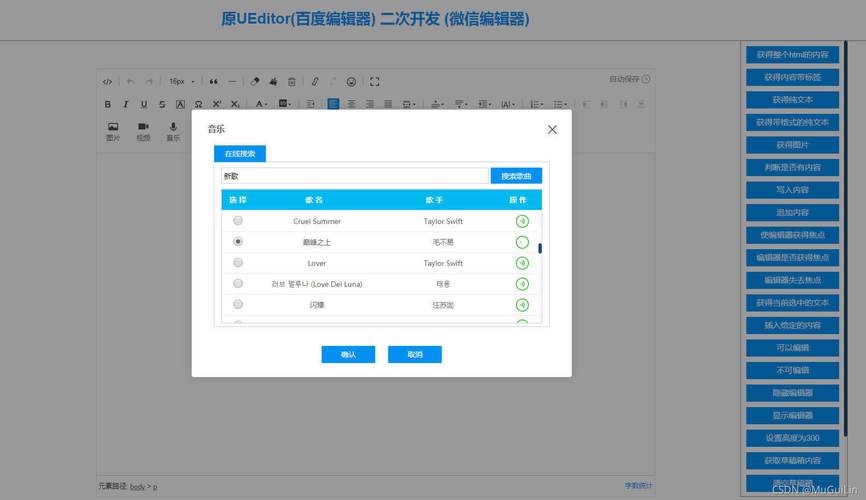Screen dimensions: 866x500
Task: Toggle underline formatting
Action: click(x=144, y=104)
